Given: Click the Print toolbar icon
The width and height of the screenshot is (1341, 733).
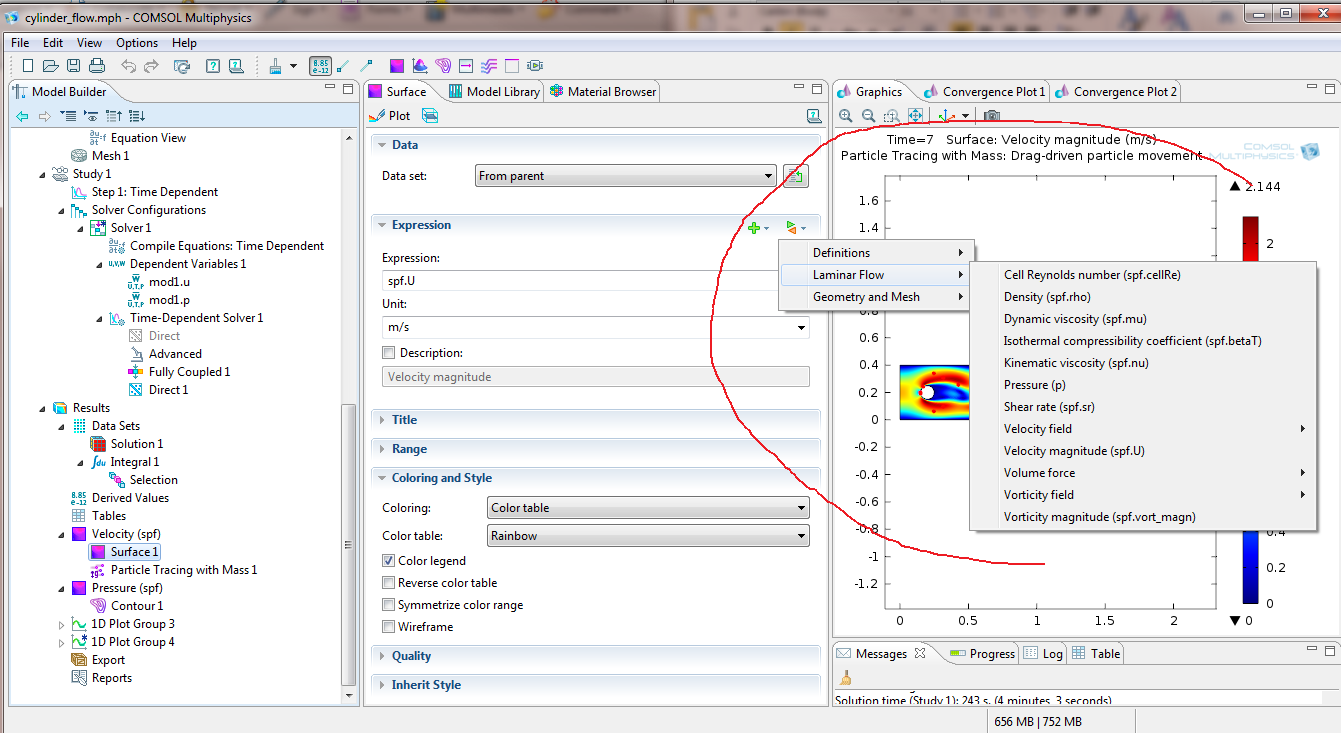Looking at the screenshot, I should 97,66.
